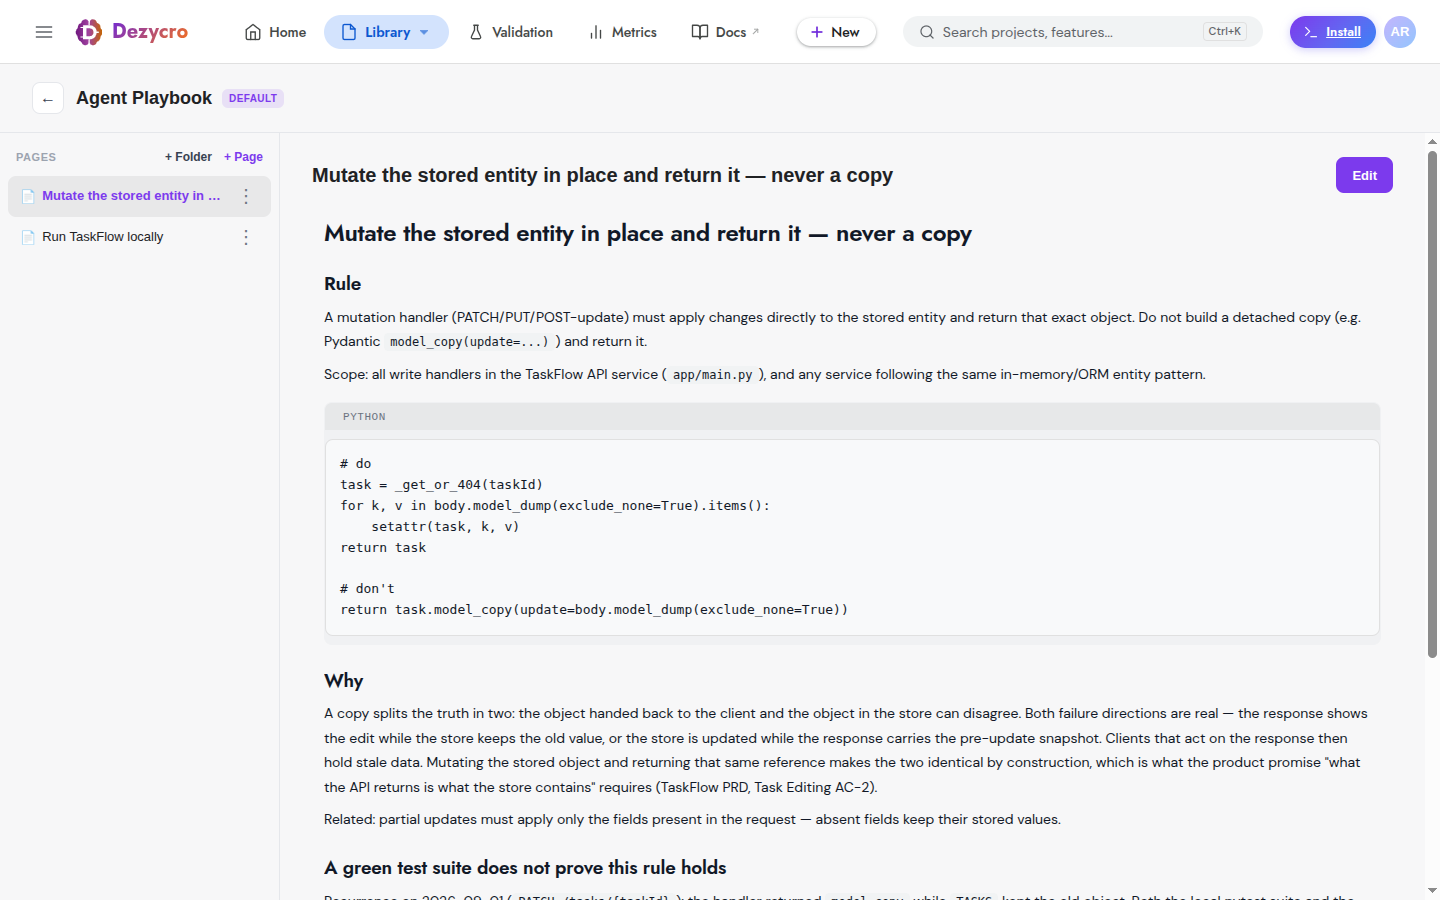Open the New creation menu
Viewport: 1440px width, 900px height.
pos(836,32)
